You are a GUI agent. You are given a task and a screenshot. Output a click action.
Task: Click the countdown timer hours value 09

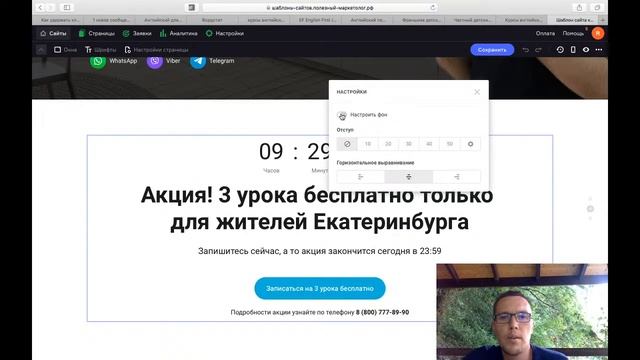[x=271, y=151]
